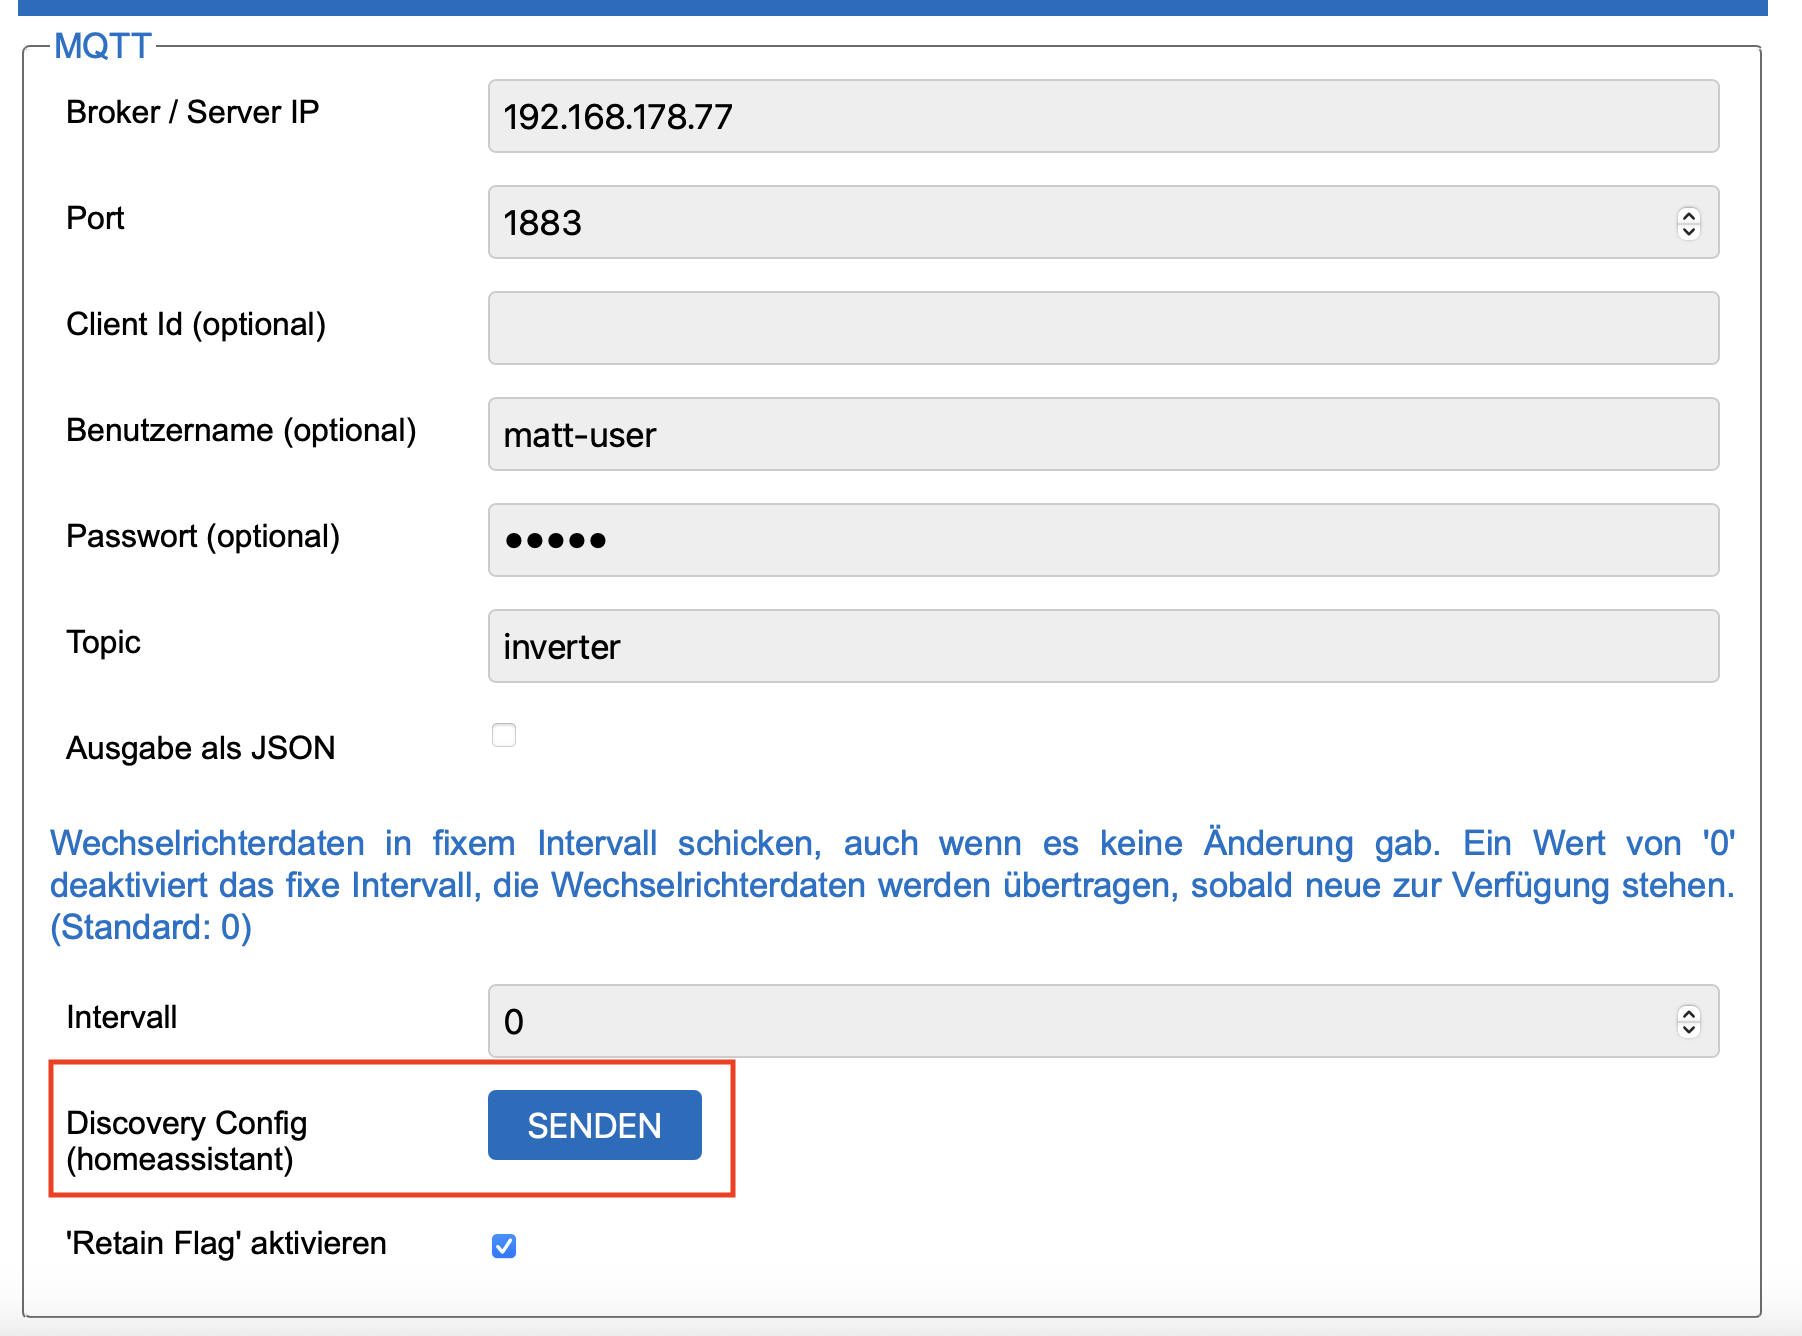Click the MQTT section heading
1802x1336 pixels.
tap(103, 46)
